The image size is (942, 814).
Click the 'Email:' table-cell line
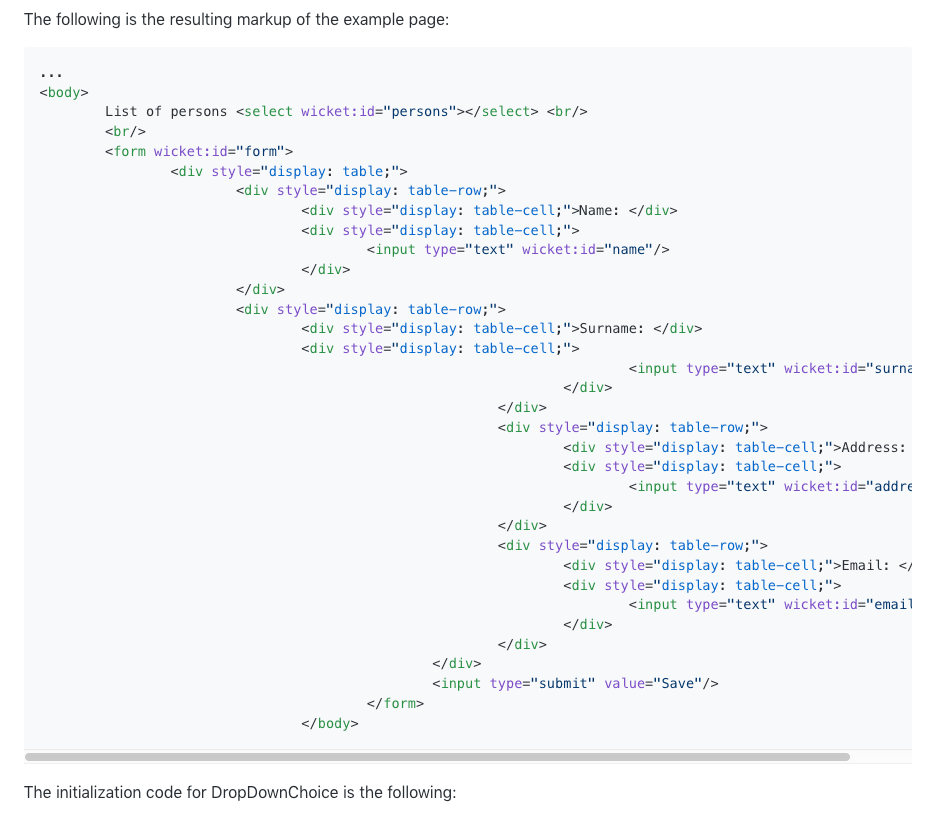click(737, 566)
